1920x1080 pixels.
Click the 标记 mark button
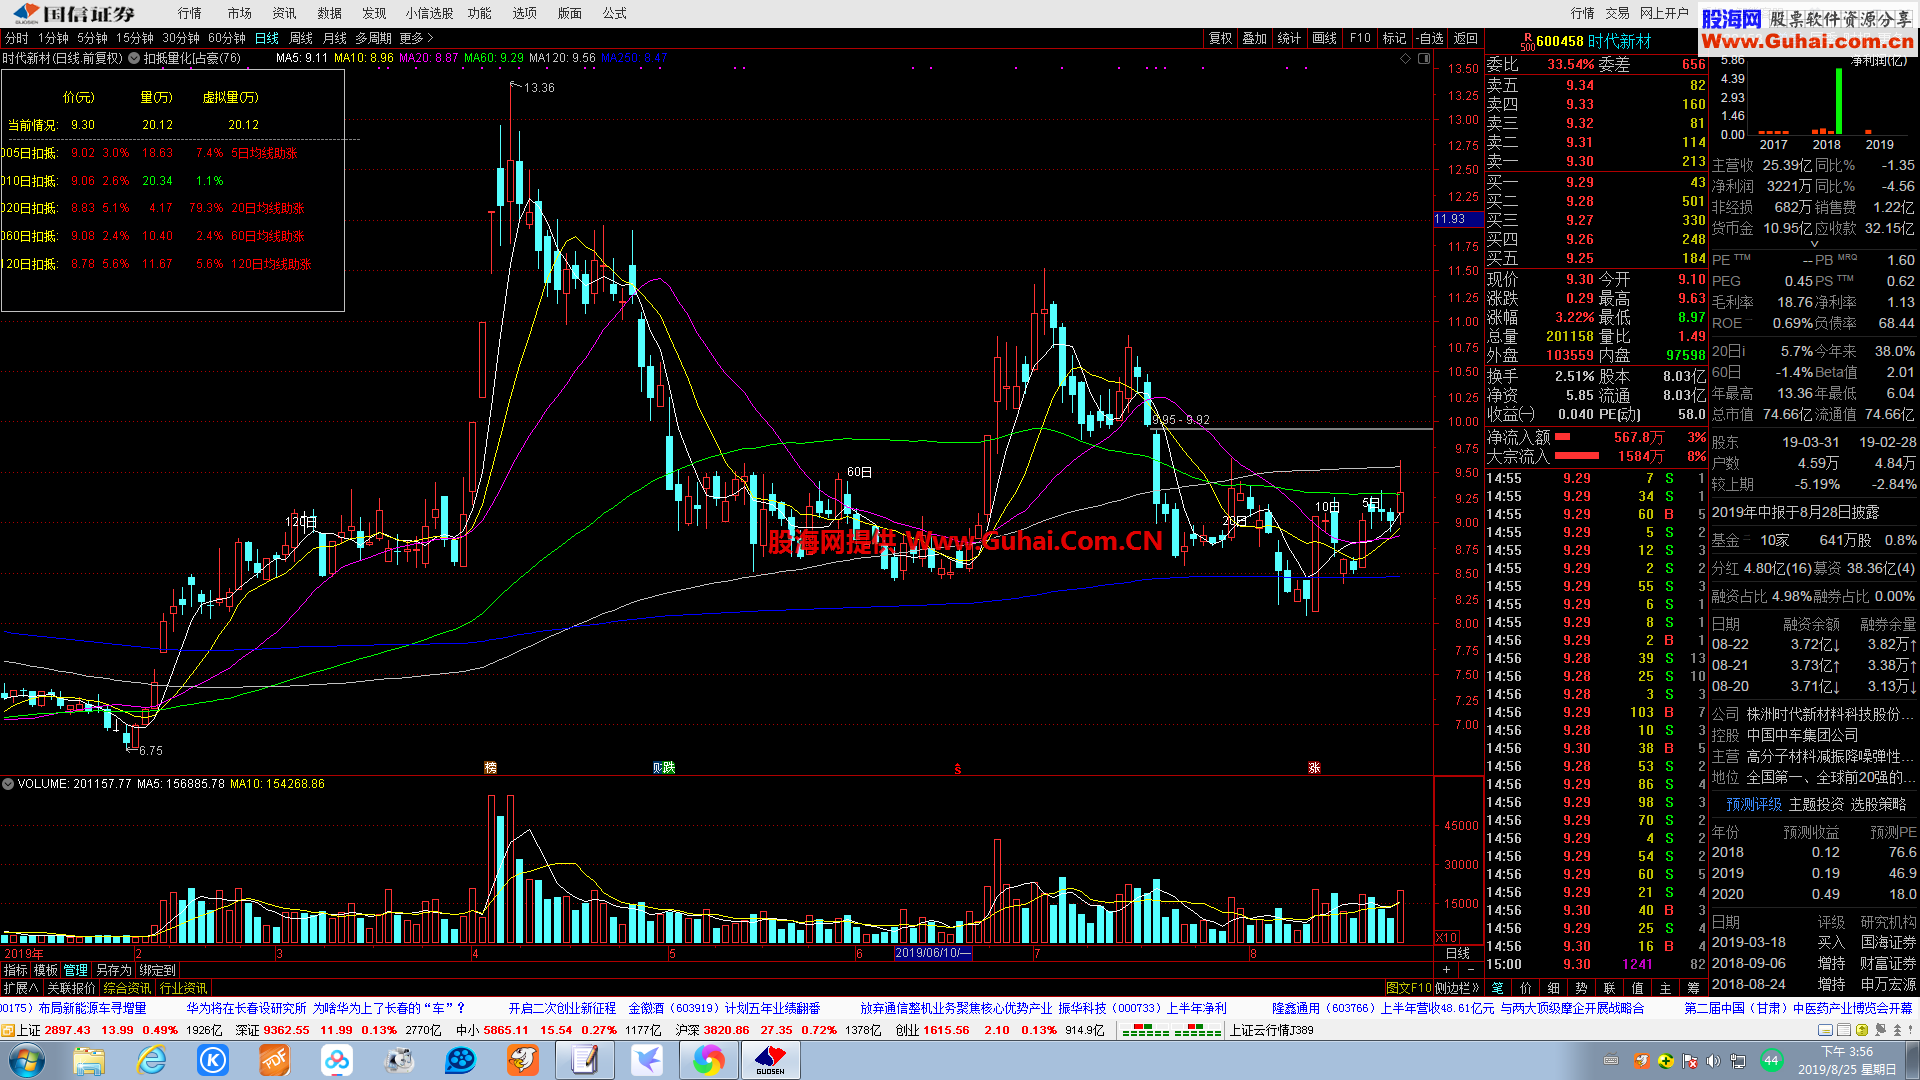click(x=1395, y=38)
